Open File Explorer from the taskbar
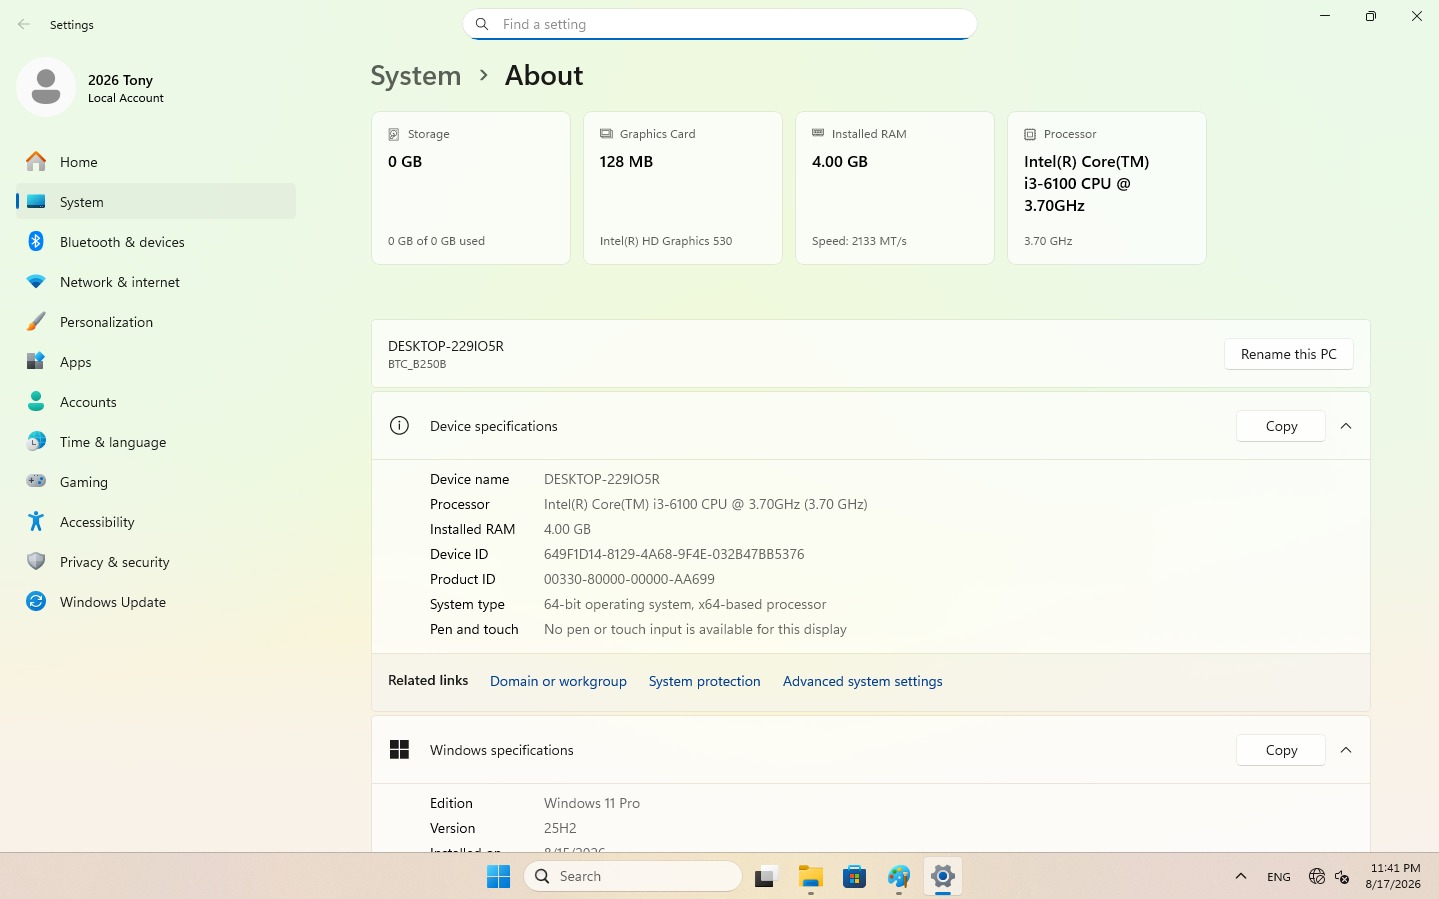The height and width of the screenshot is (899, 1439). pyautogui.click(x=810, y=876)
